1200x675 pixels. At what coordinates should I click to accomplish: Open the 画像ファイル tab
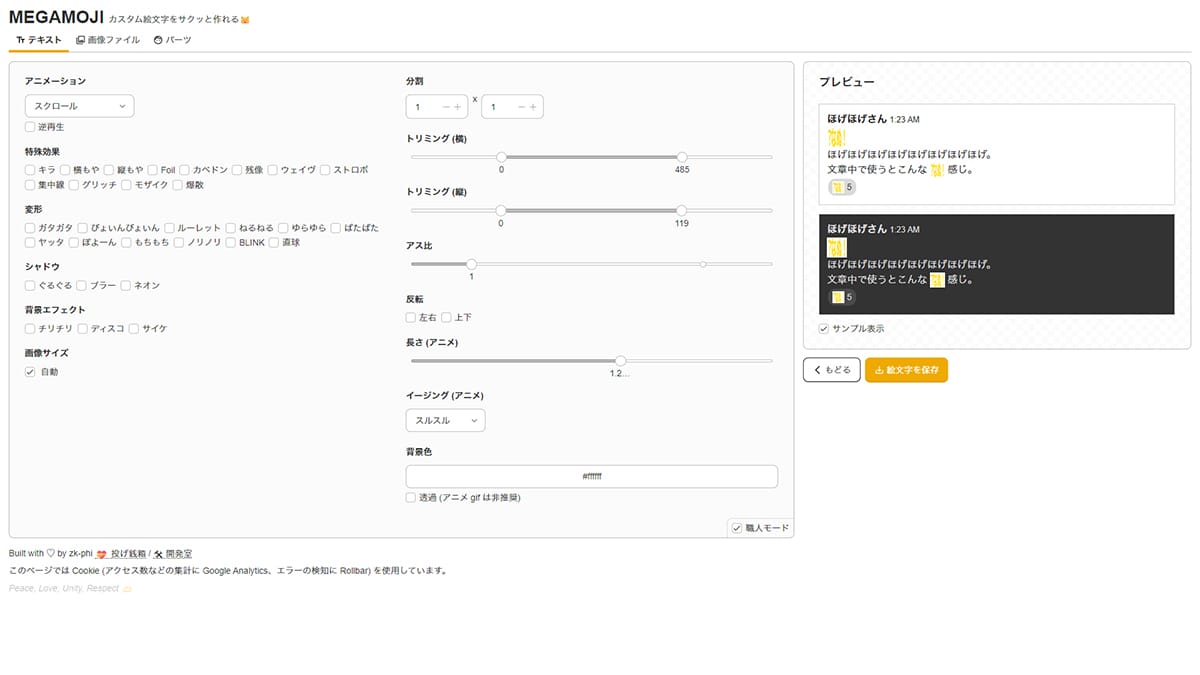[108, 40]
